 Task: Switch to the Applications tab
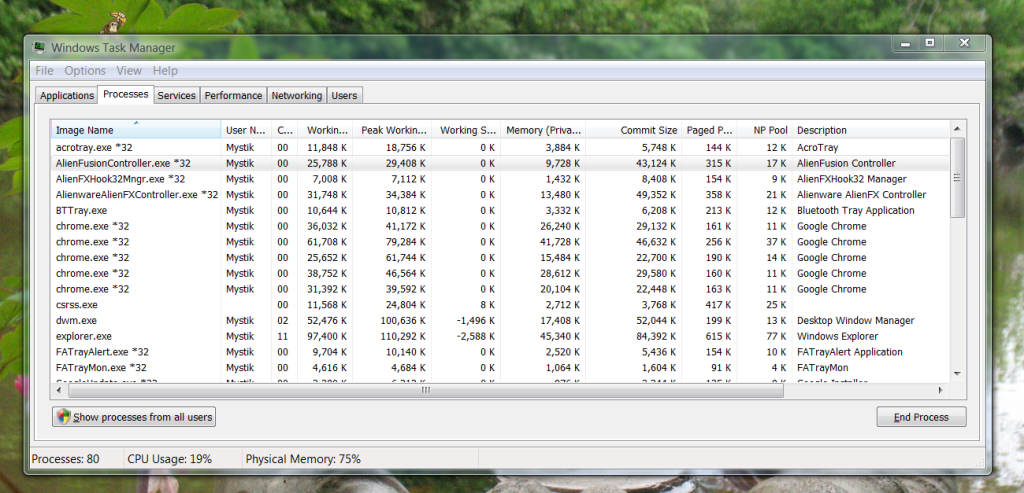[67, 95]
